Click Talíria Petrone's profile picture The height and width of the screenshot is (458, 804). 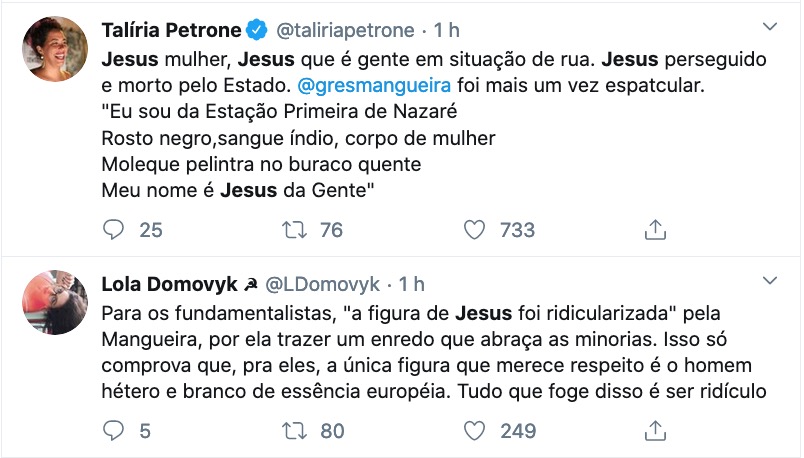point(54,48)
